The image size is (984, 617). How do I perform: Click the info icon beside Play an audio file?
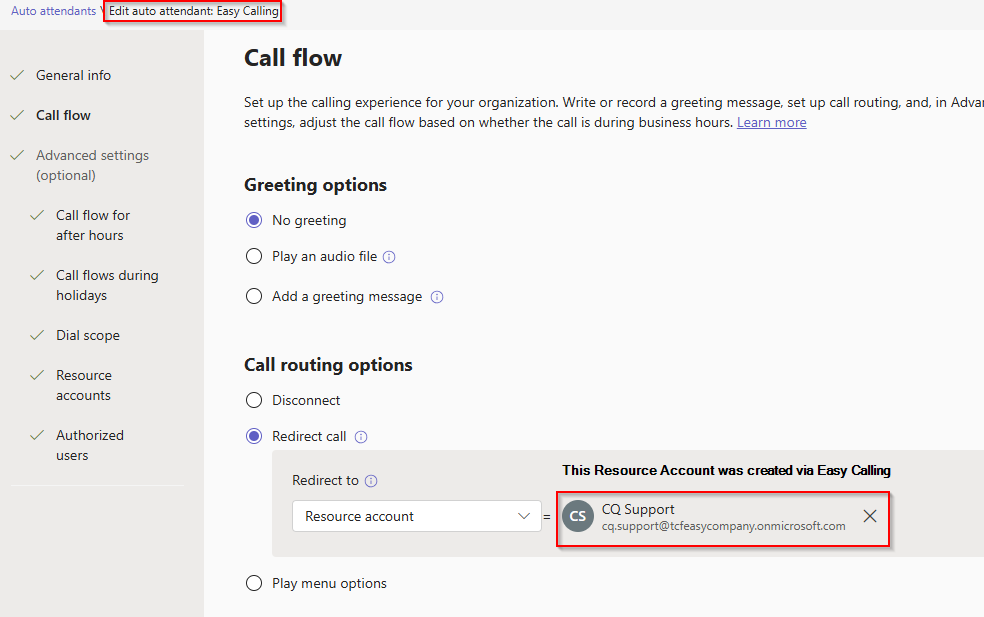[x=389, y=257]
